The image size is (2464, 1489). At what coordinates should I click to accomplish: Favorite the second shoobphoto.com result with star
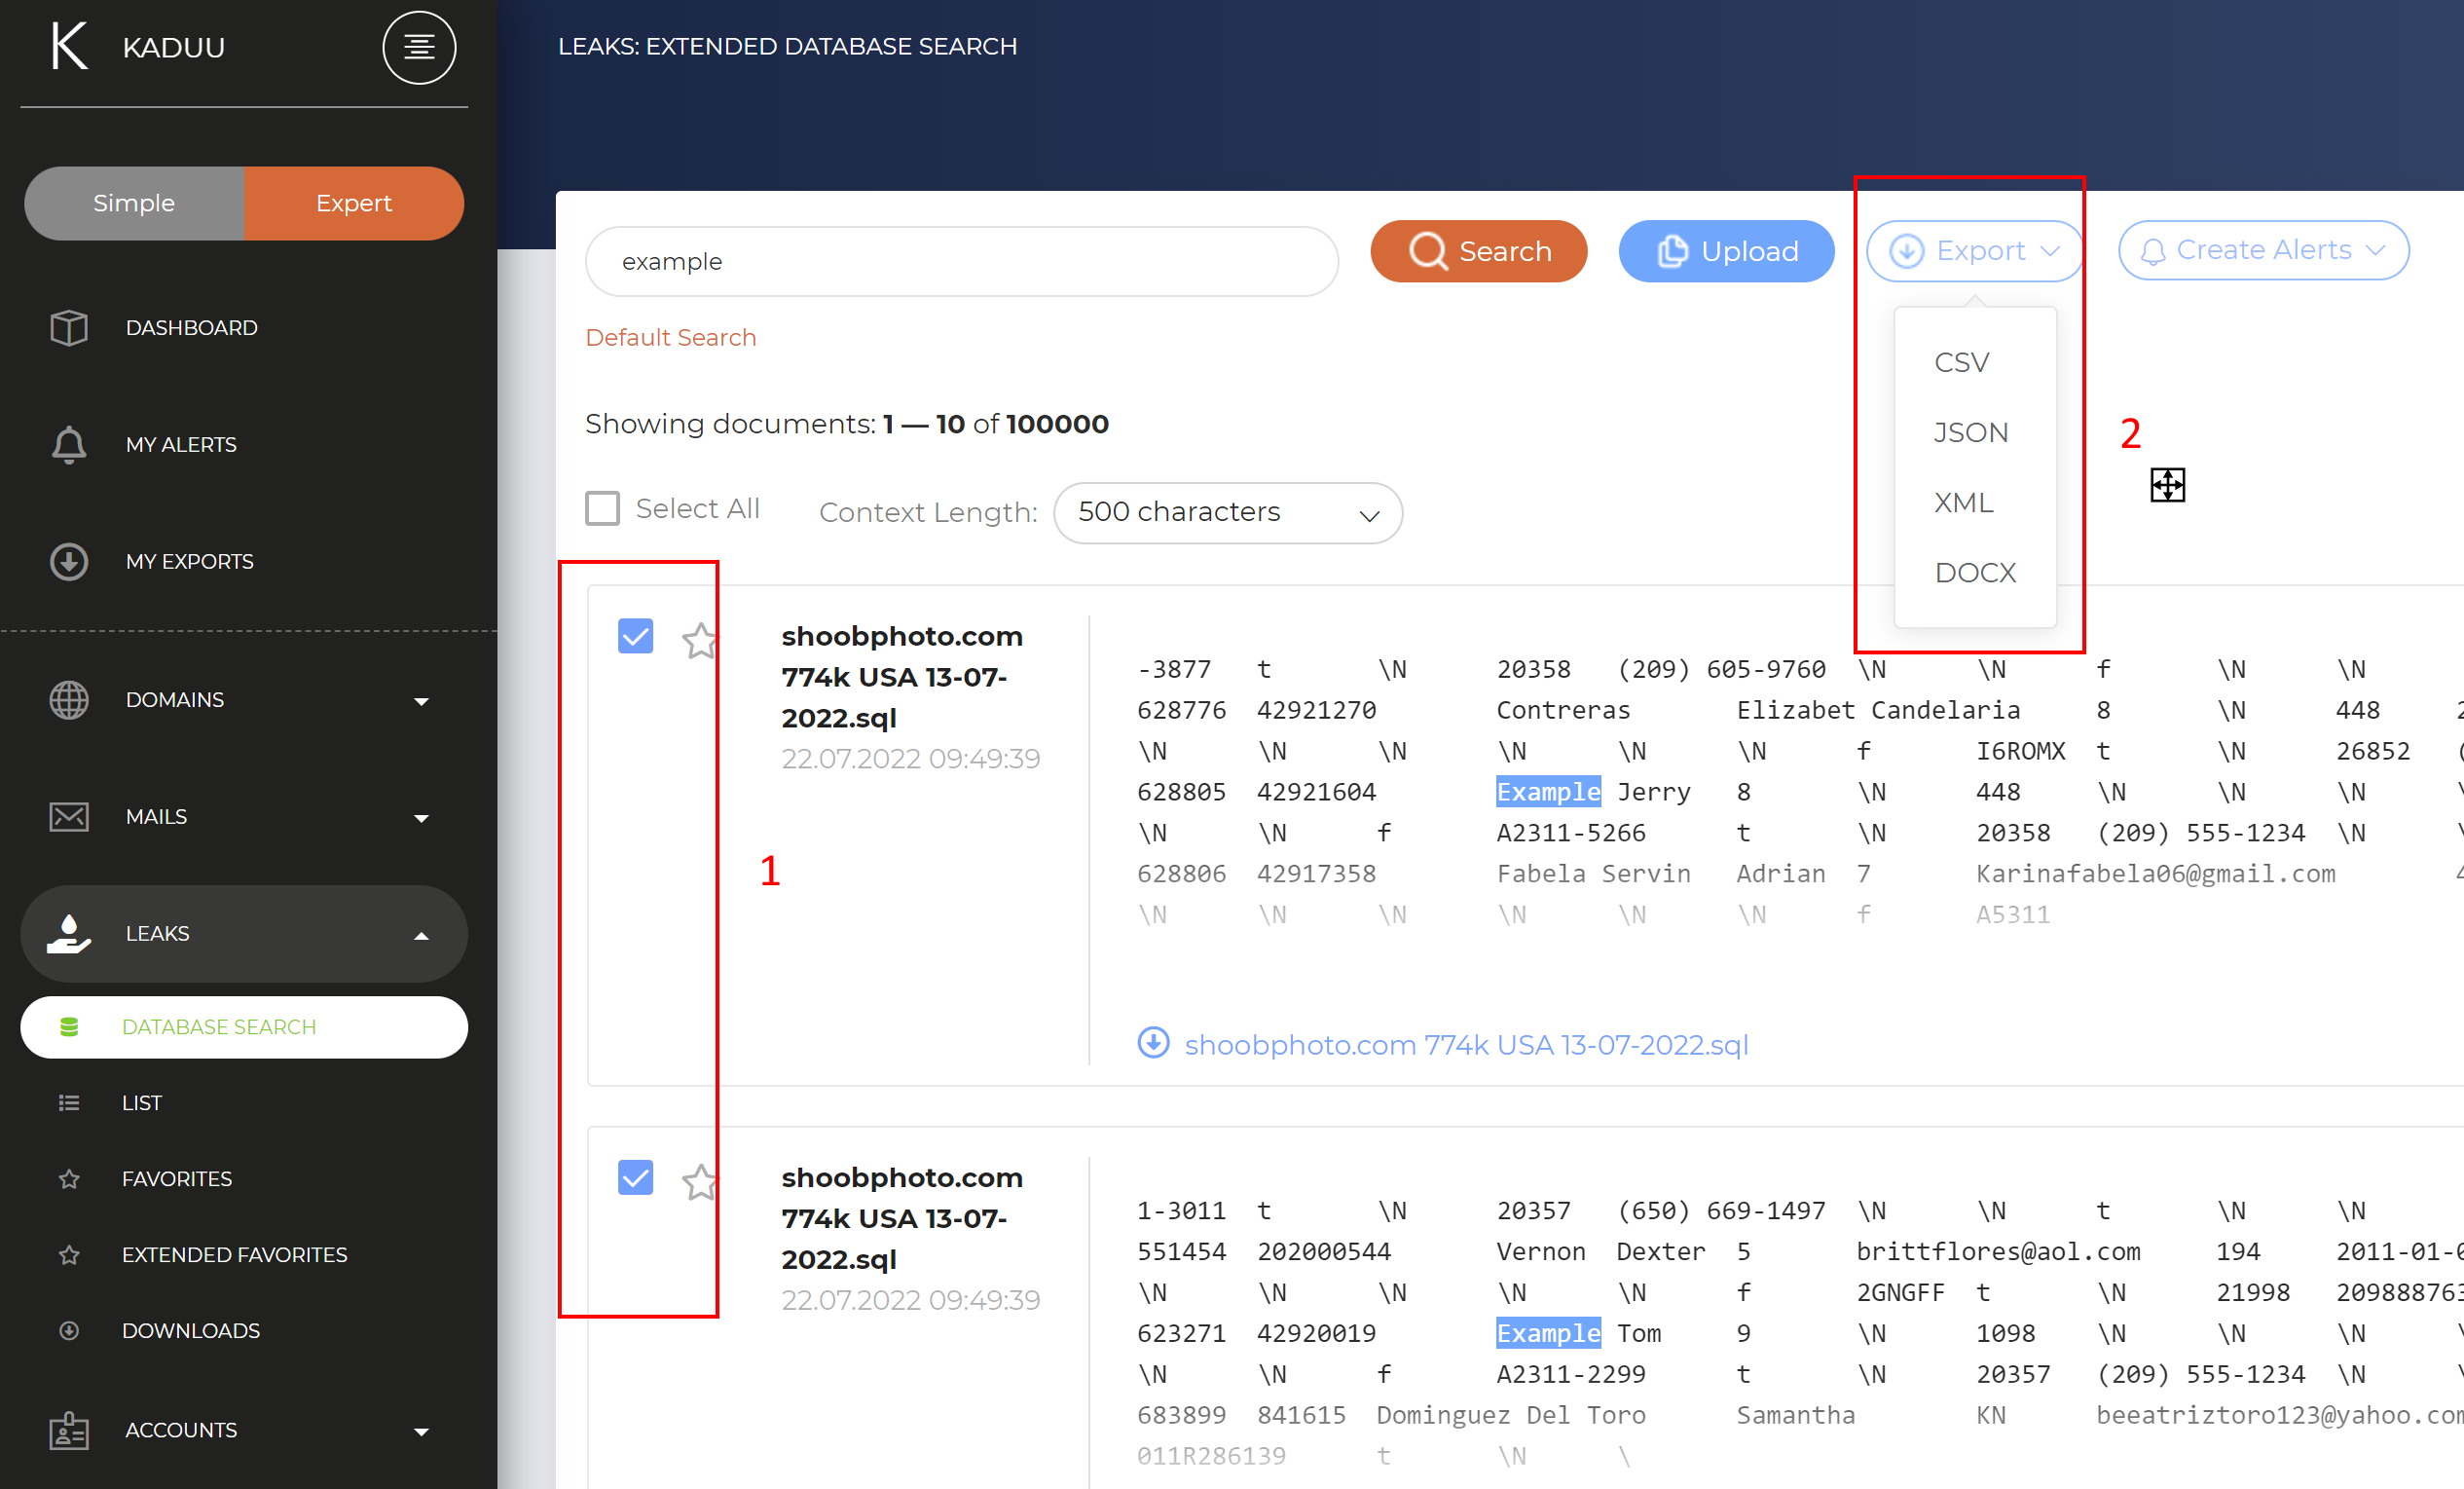pos(700,1182)
